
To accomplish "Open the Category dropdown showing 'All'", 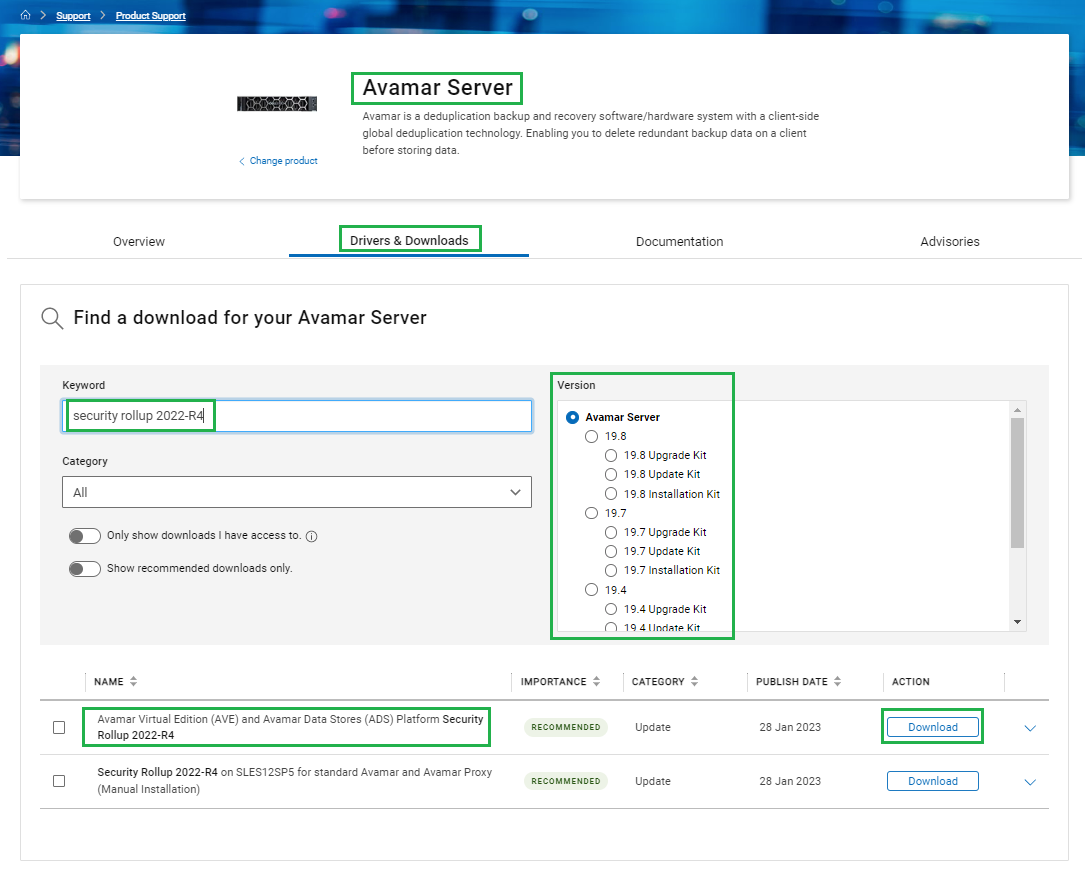I will click(x=297, y=492).
